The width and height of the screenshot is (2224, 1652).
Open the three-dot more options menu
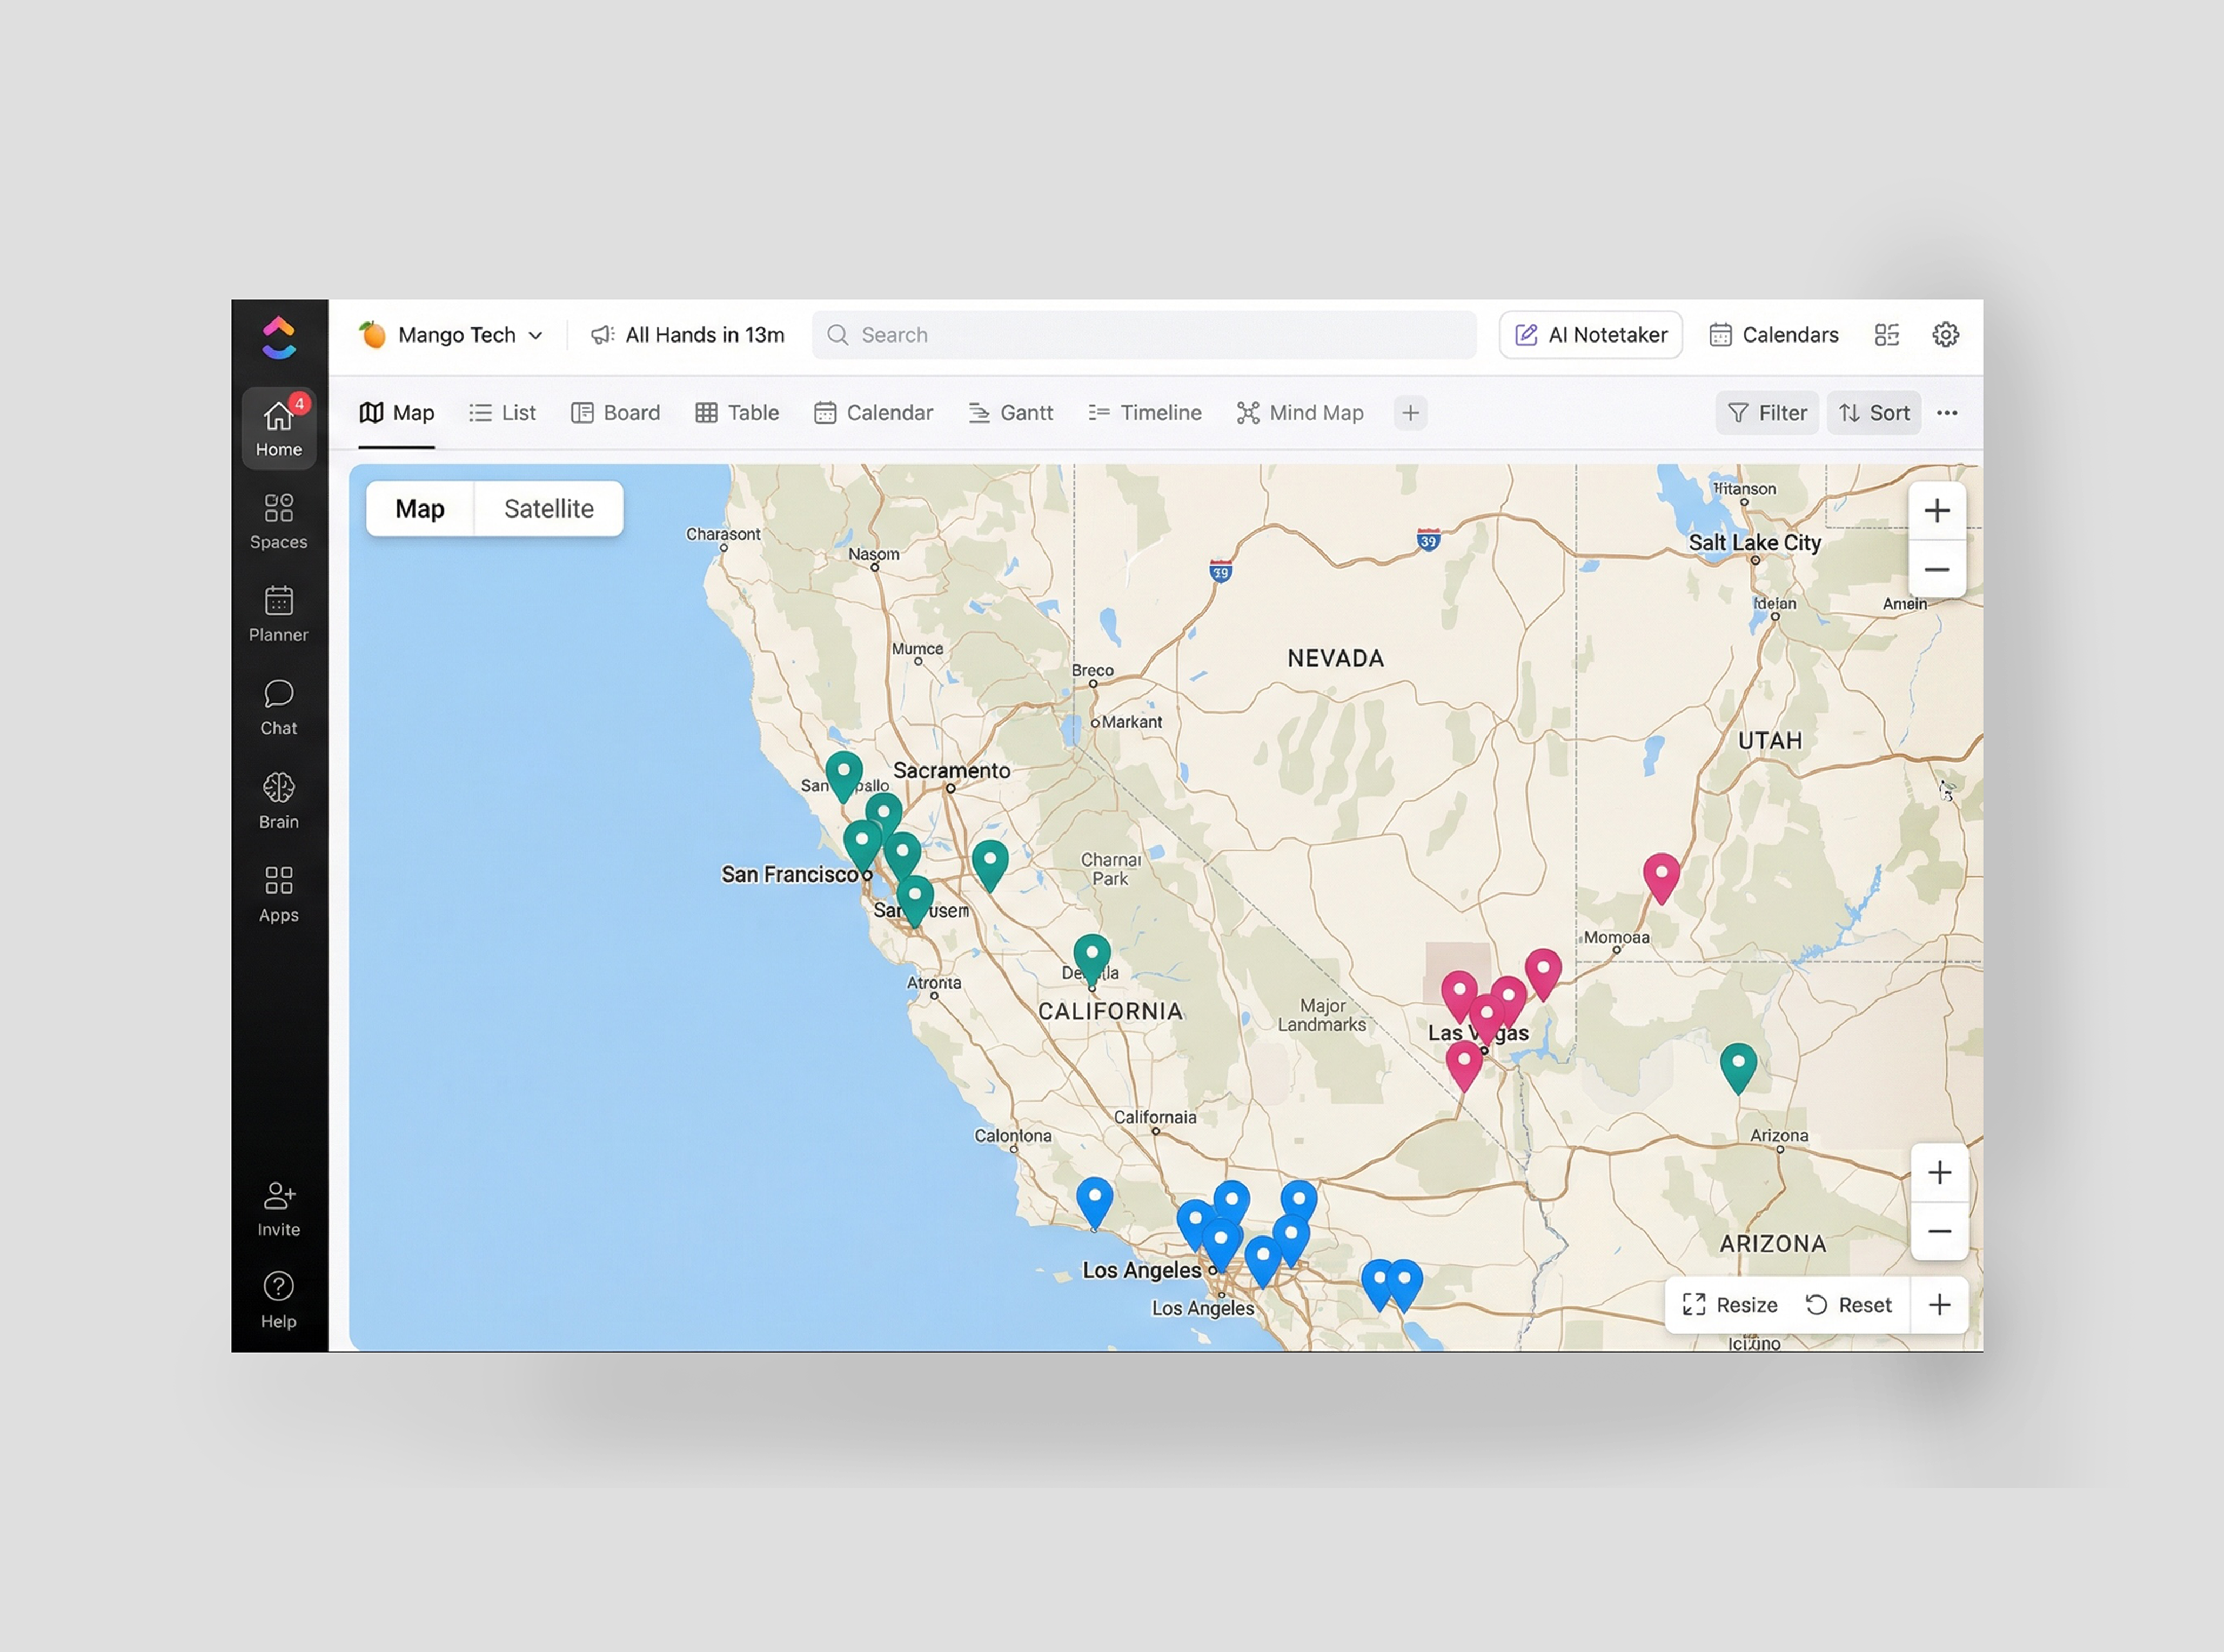click(x=1946, y=412)
